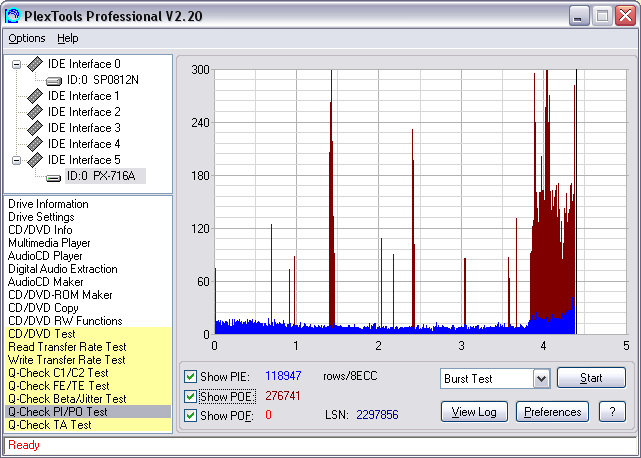Image resolution: width=641 pixels, height=458 pixels.
Task: Click the PlexTools app icon in title bar
Action: tap(12, 16)
